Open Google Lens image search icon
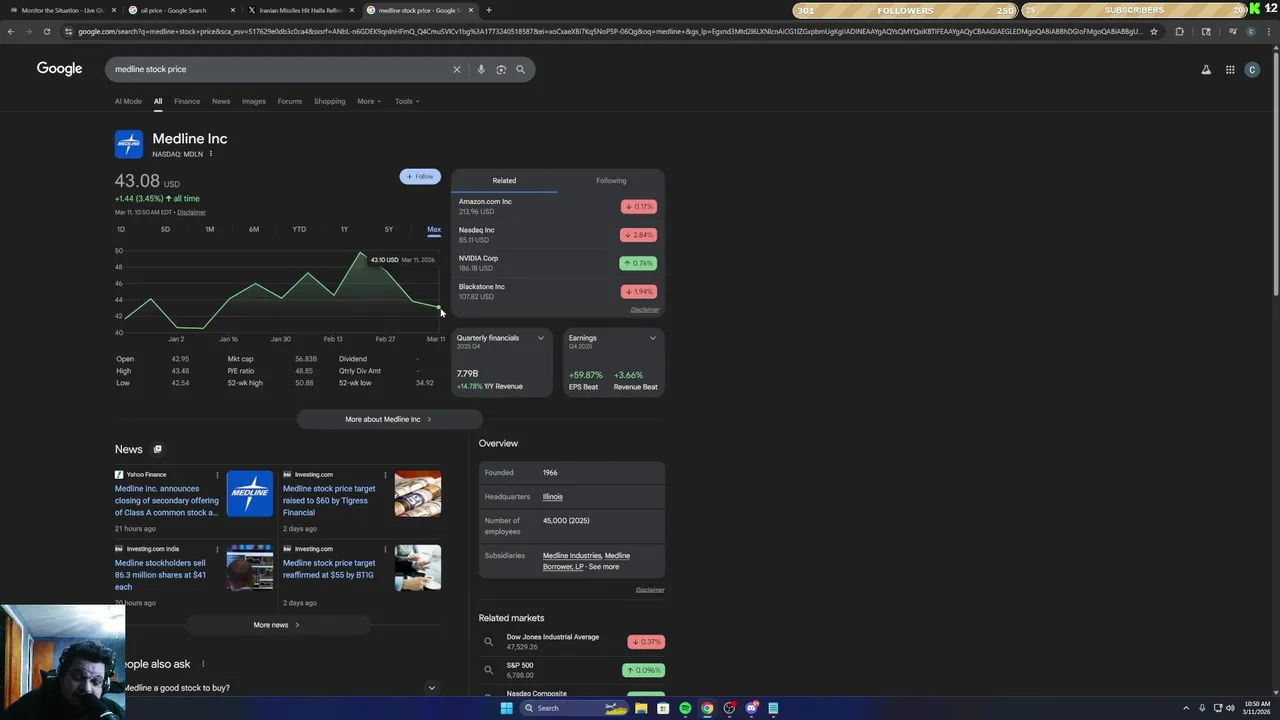This screenshot has width=1280, height=720. tap(501, 69)
